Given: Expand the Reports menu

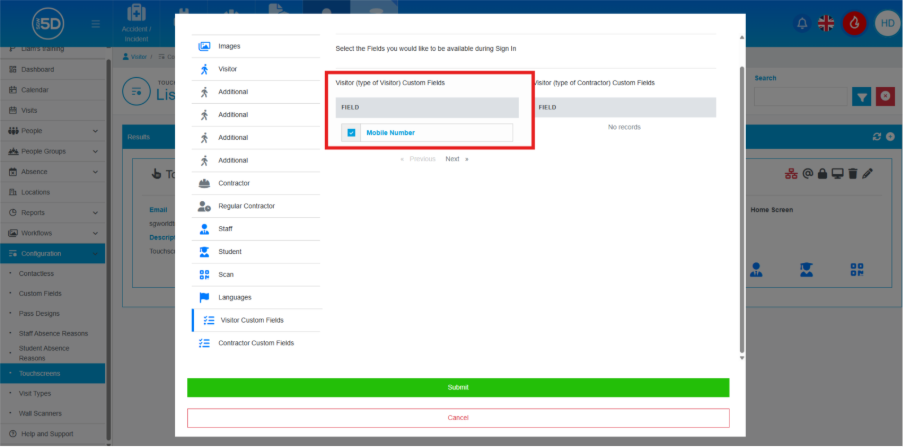Looking at the screenshot, I should pos(52,213).
